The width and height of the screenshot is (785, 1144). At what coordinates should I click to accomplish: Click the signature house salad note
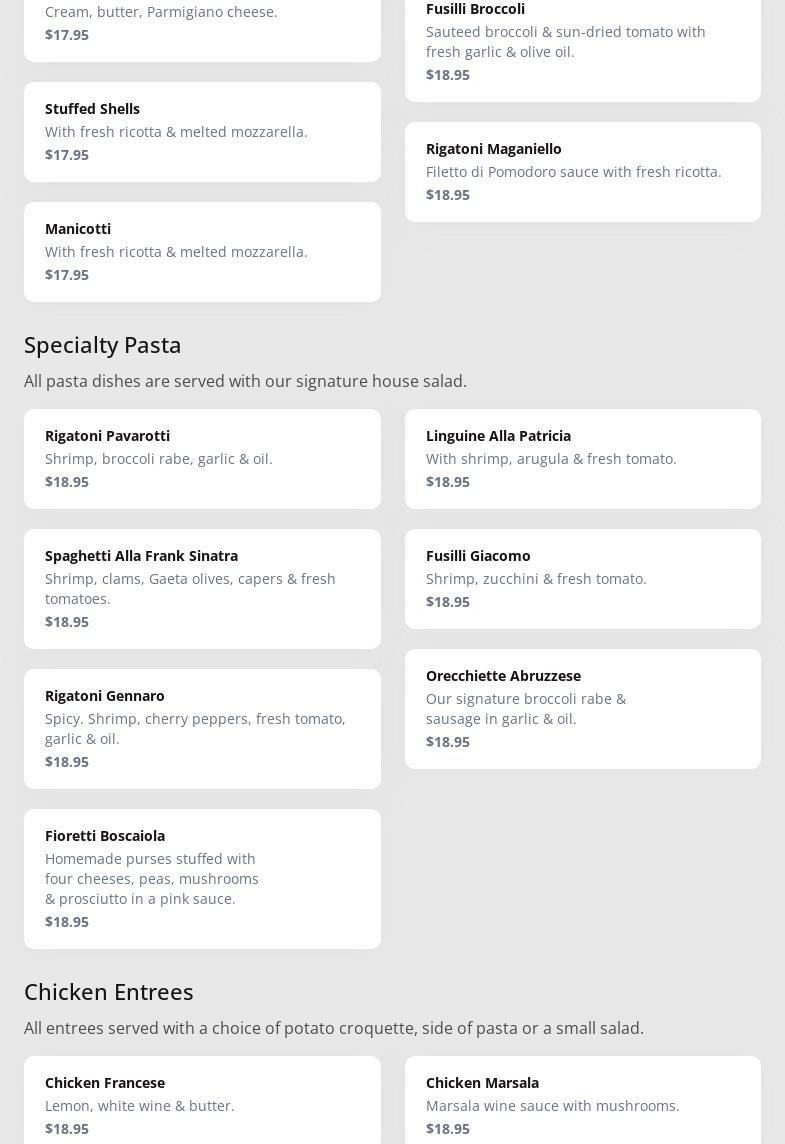[x=245, y=381]
